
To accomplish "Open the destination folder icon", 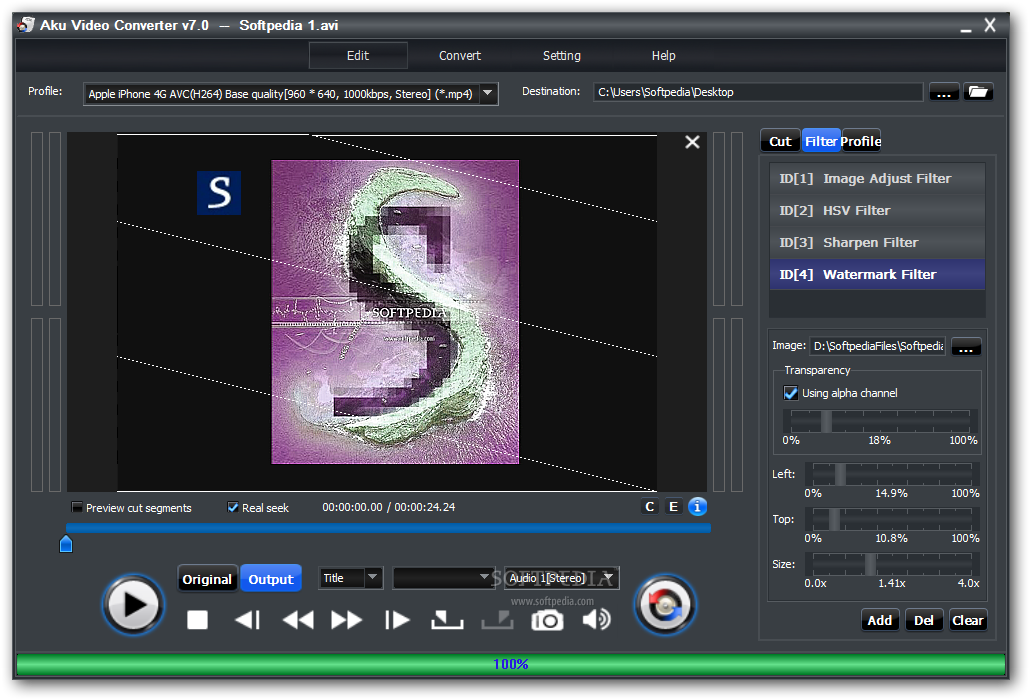I will point(978,92).
